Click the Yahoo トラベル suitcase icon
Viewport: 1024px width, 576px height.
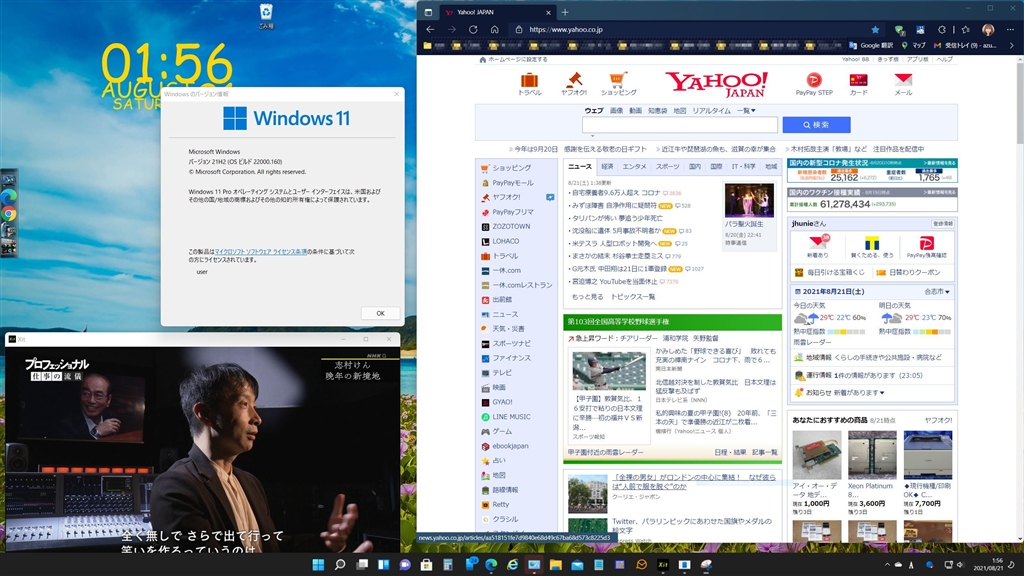[x=529, y=80]
